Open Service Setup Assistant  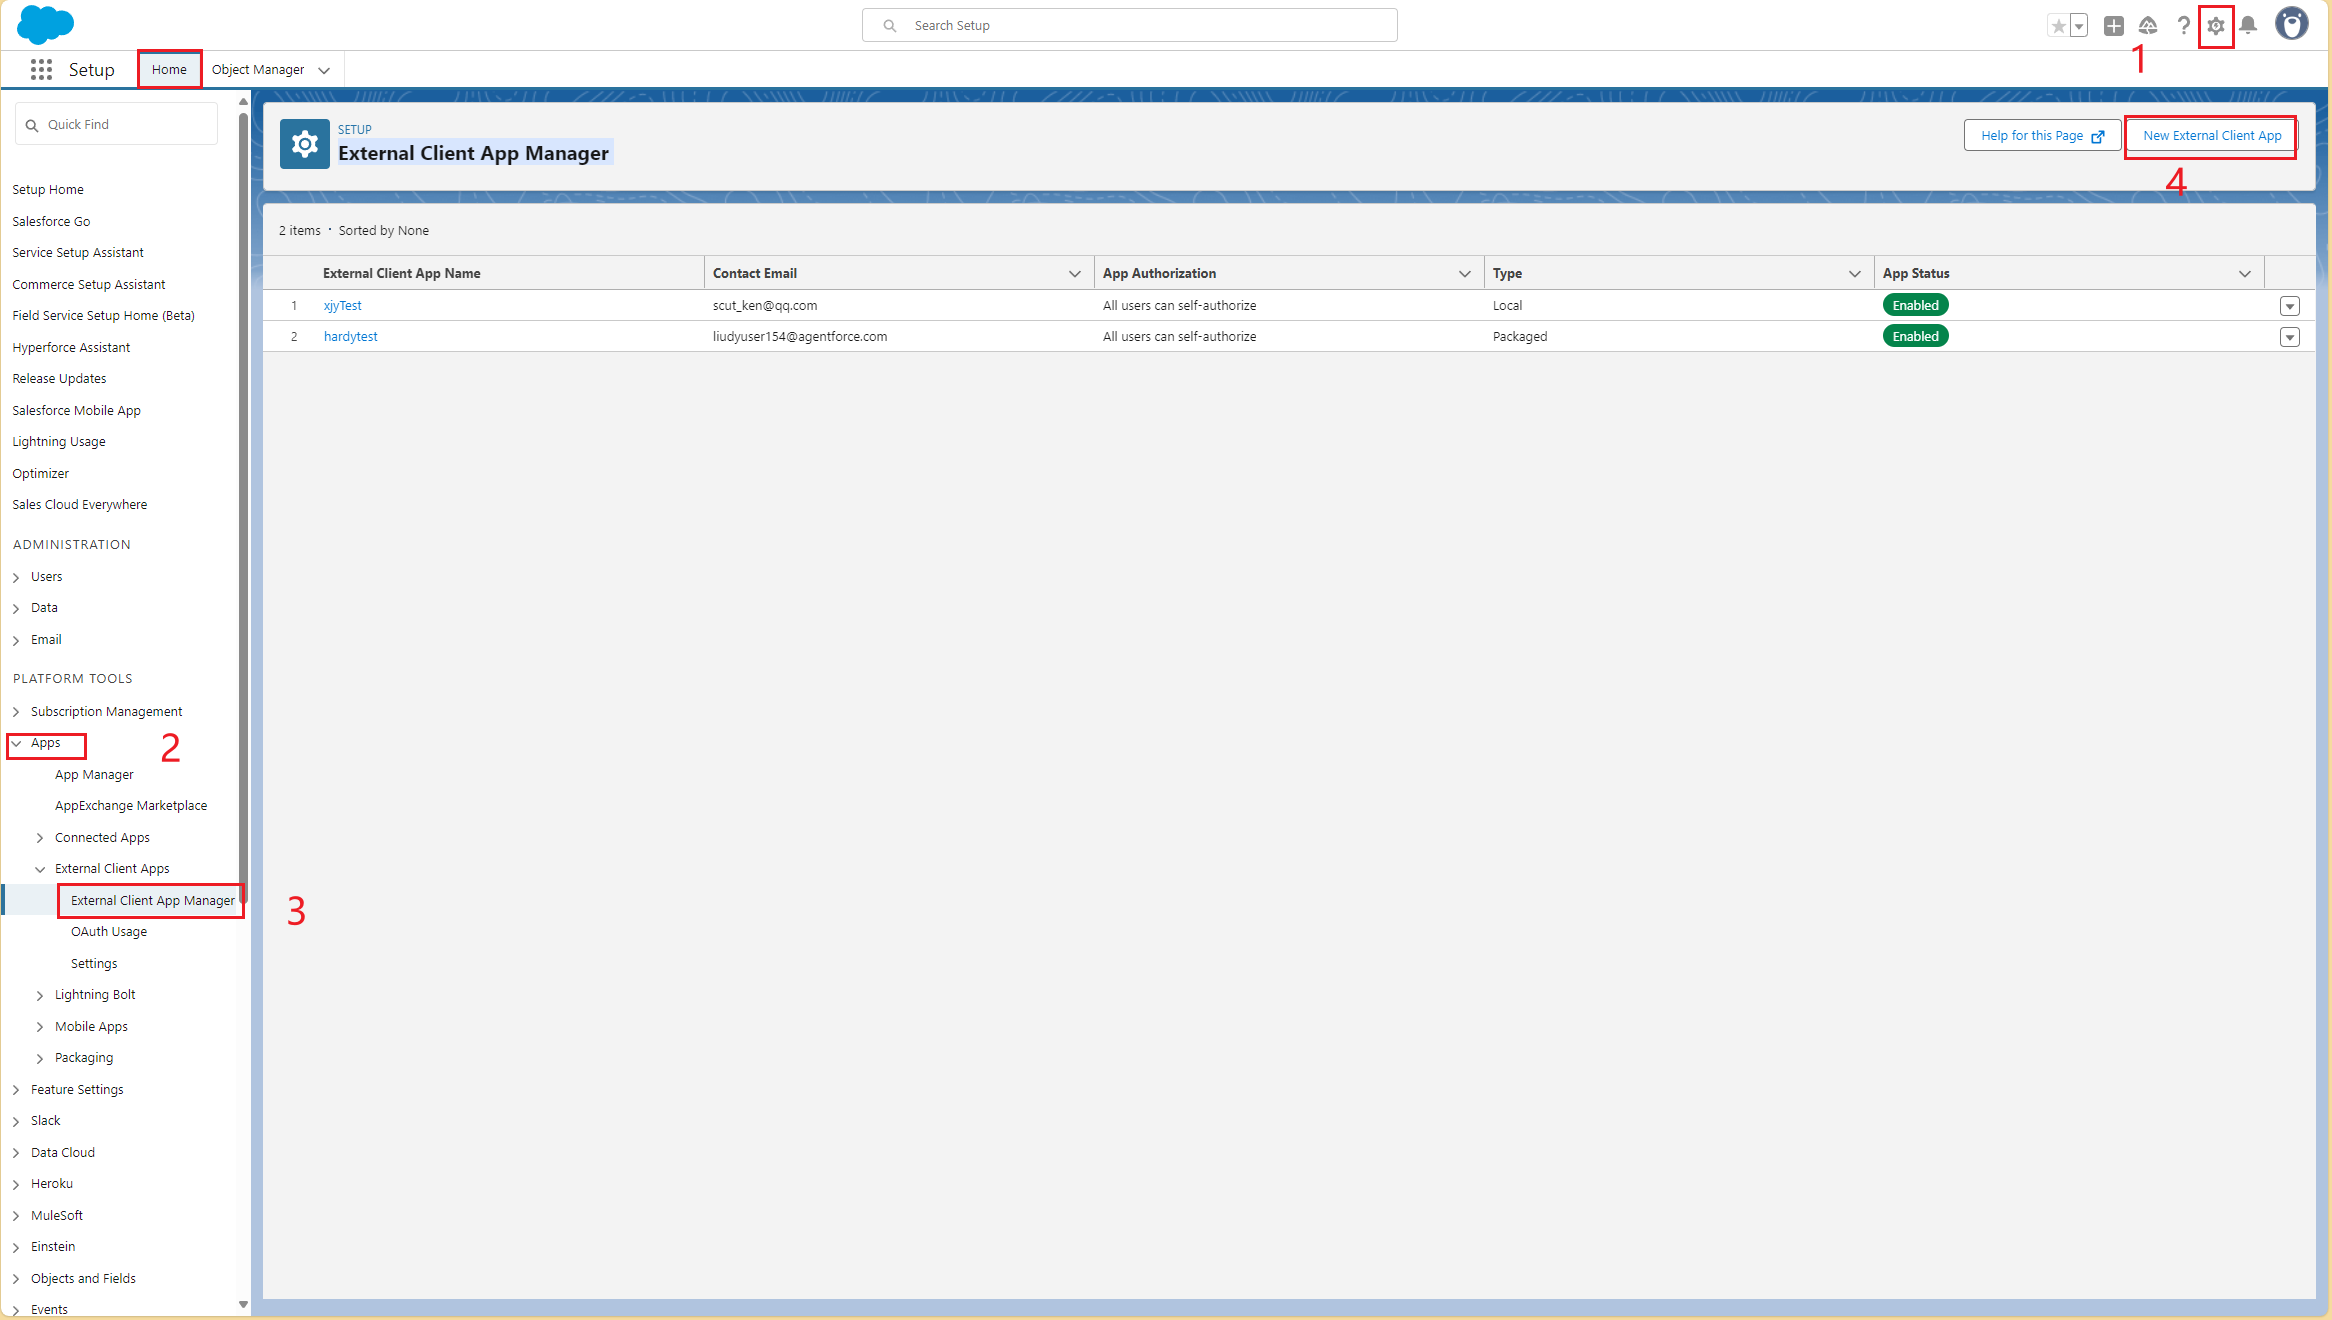tap(78, 252)
